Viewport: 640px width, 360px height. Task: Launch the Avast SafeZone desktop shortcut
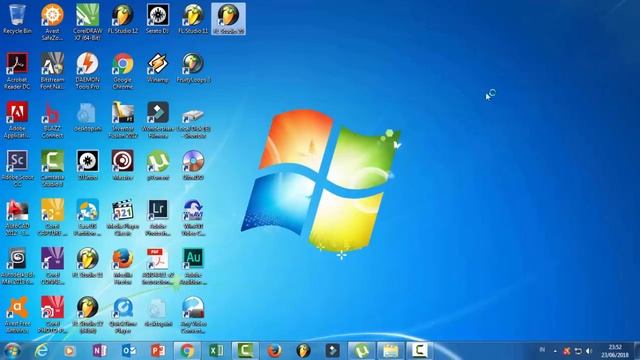[x=52, y=22]
